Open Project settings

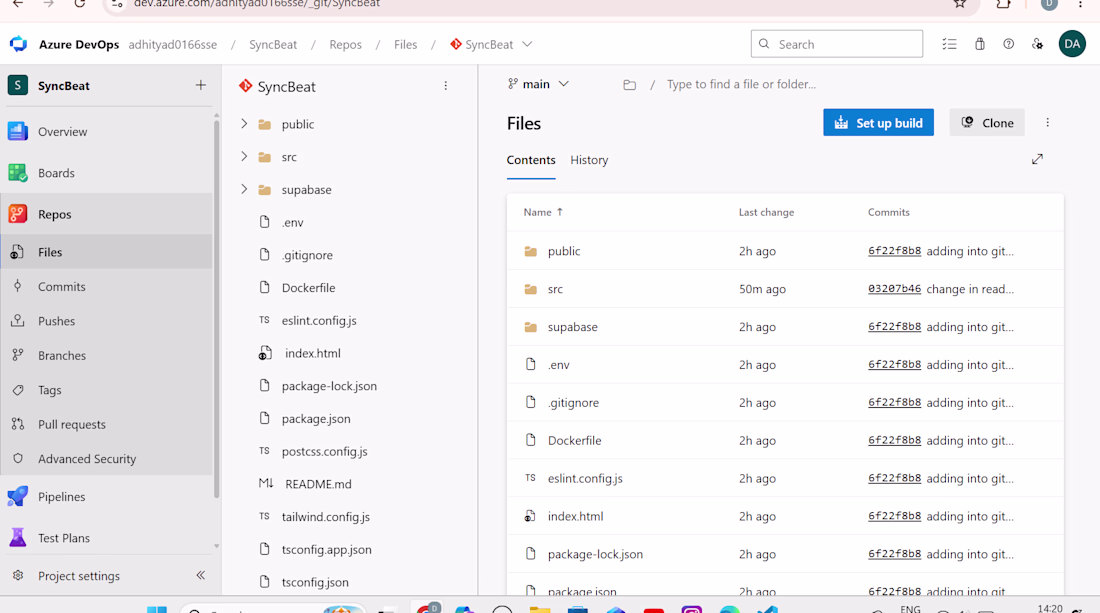[79, 576]
